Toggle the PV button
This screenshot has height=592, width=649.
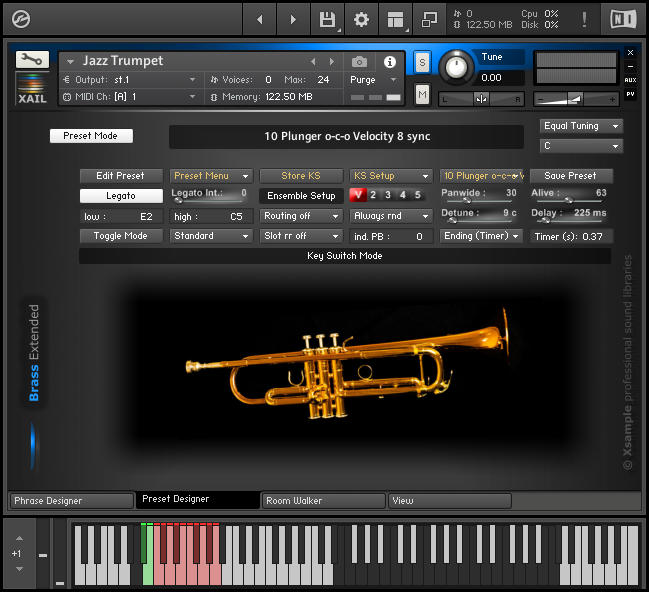(630, 94)
